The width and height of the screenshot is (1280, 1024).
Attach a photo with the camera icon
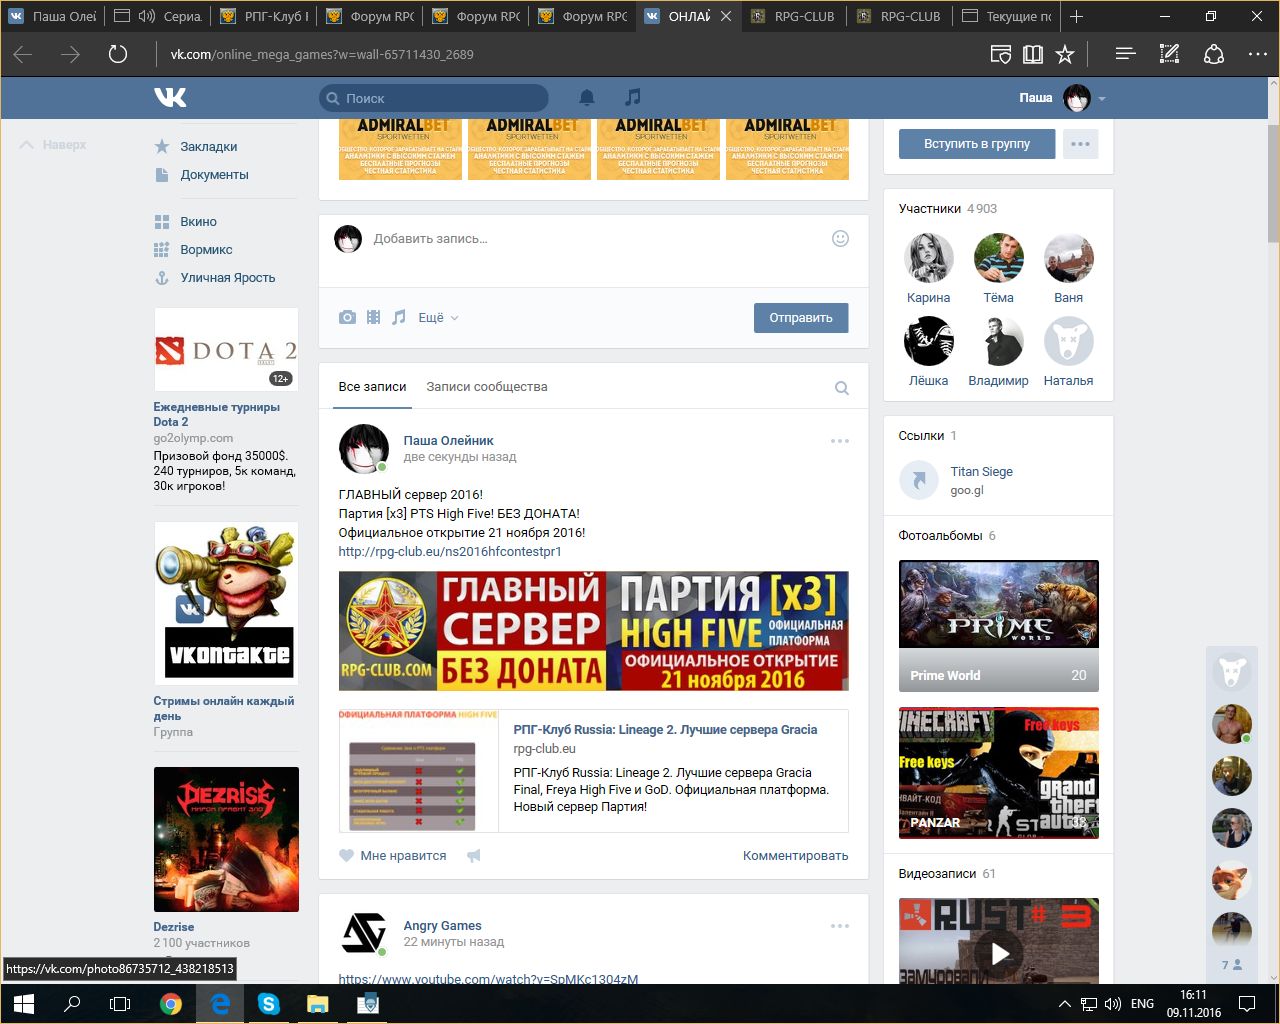347,317
